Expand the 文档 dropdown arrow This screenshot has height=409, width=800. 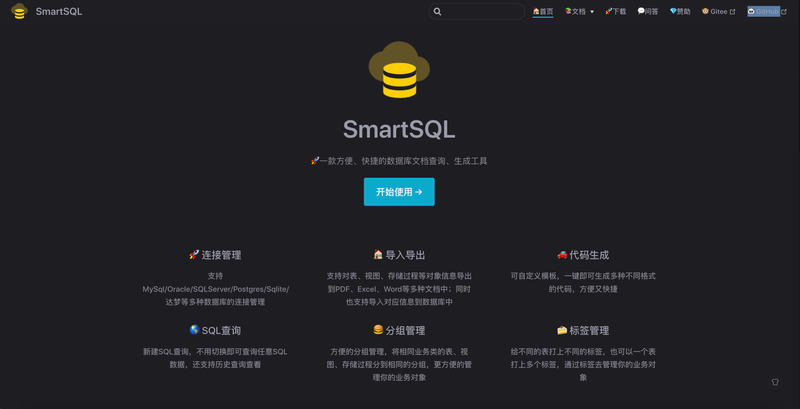pos(592,12)
